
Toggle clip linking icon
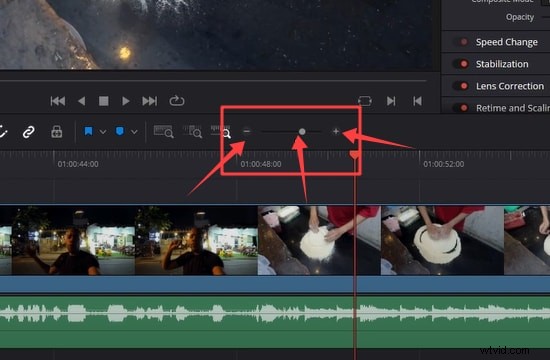(28, 132)
